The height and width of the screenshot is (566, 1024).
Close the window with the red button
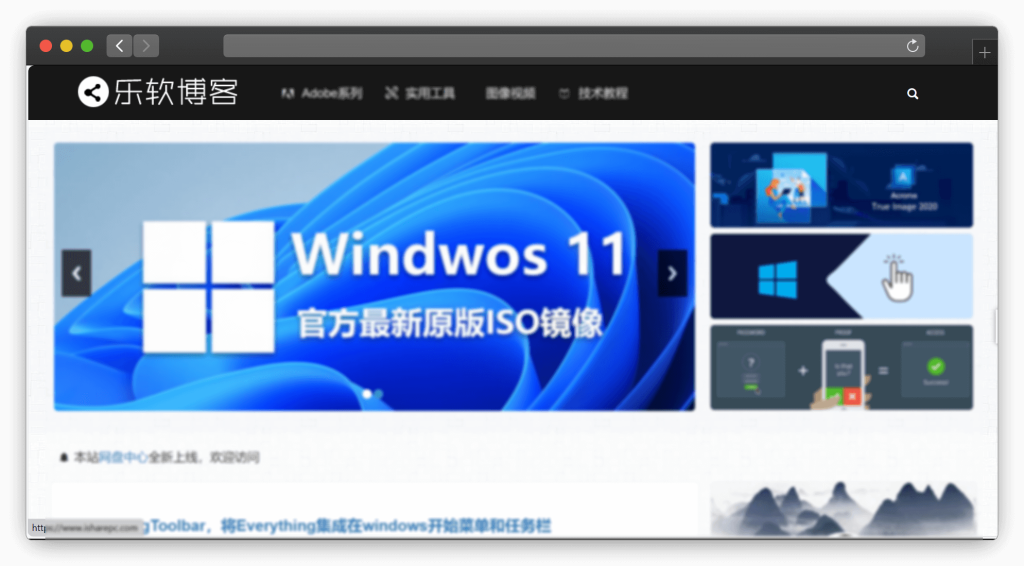coord(46,46)
